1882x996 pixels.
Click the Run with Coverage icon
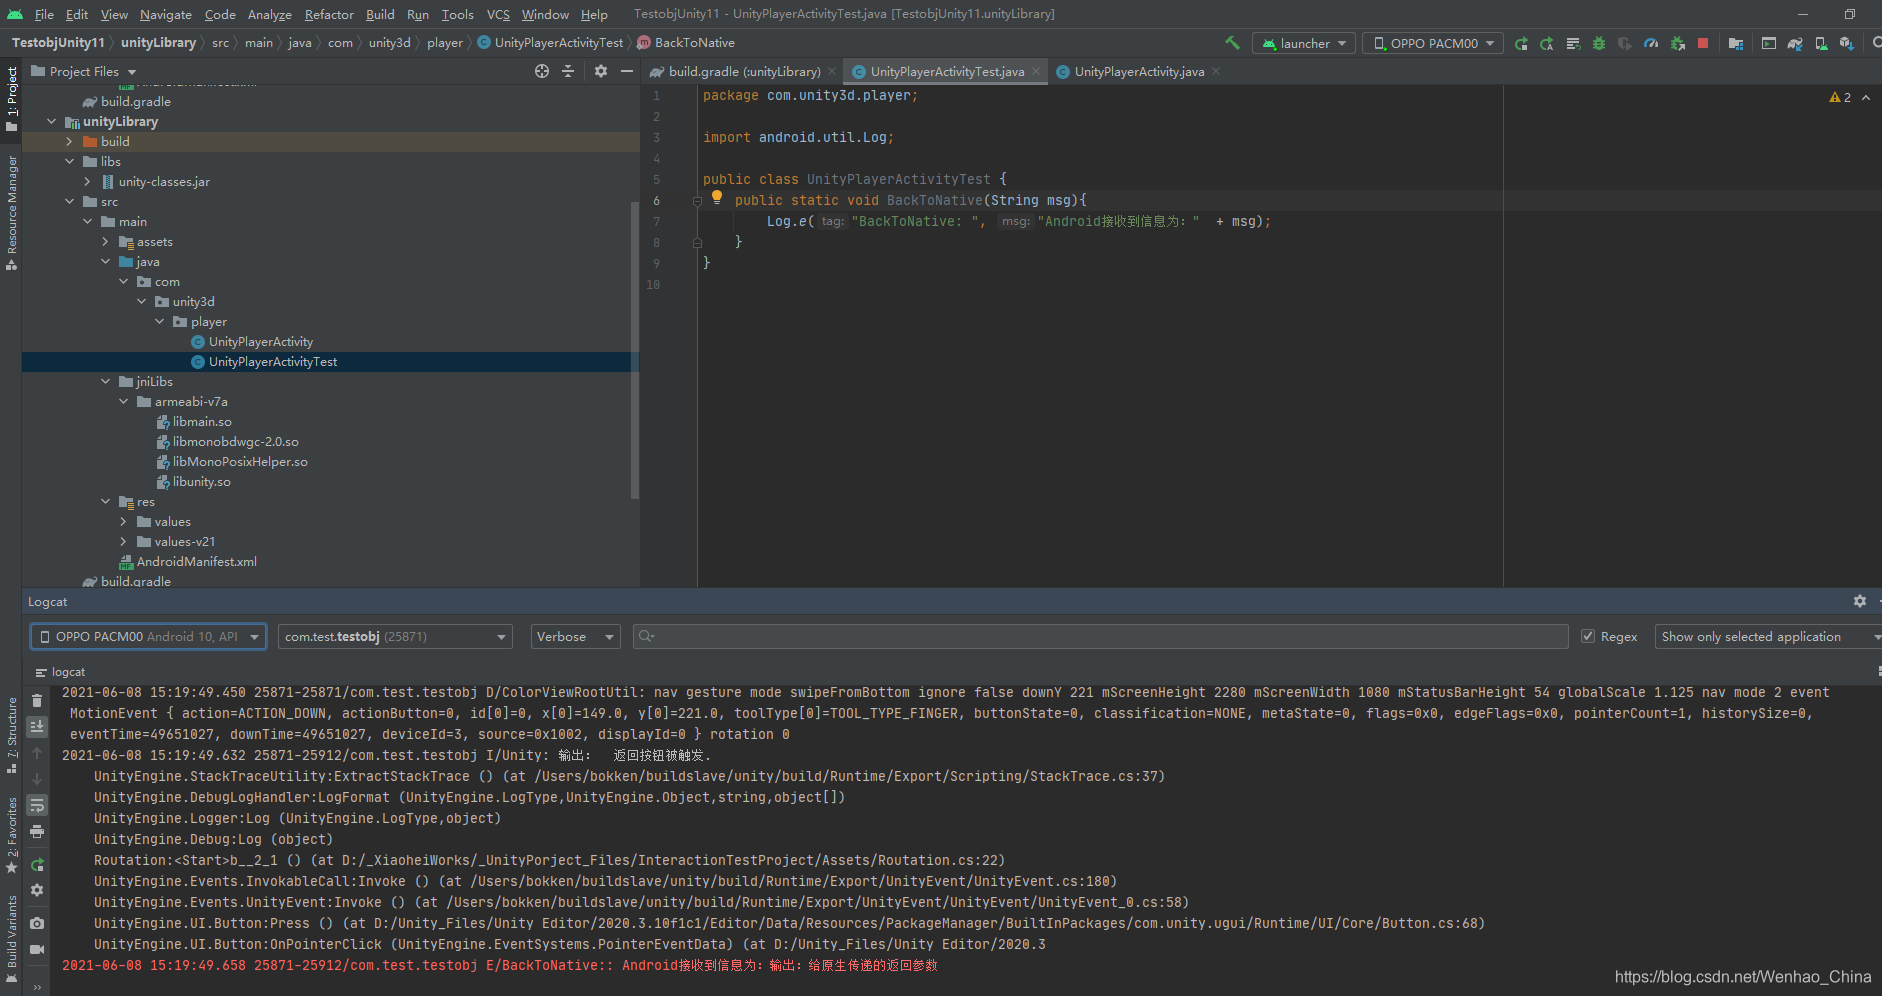click(x=1625, y=43)
